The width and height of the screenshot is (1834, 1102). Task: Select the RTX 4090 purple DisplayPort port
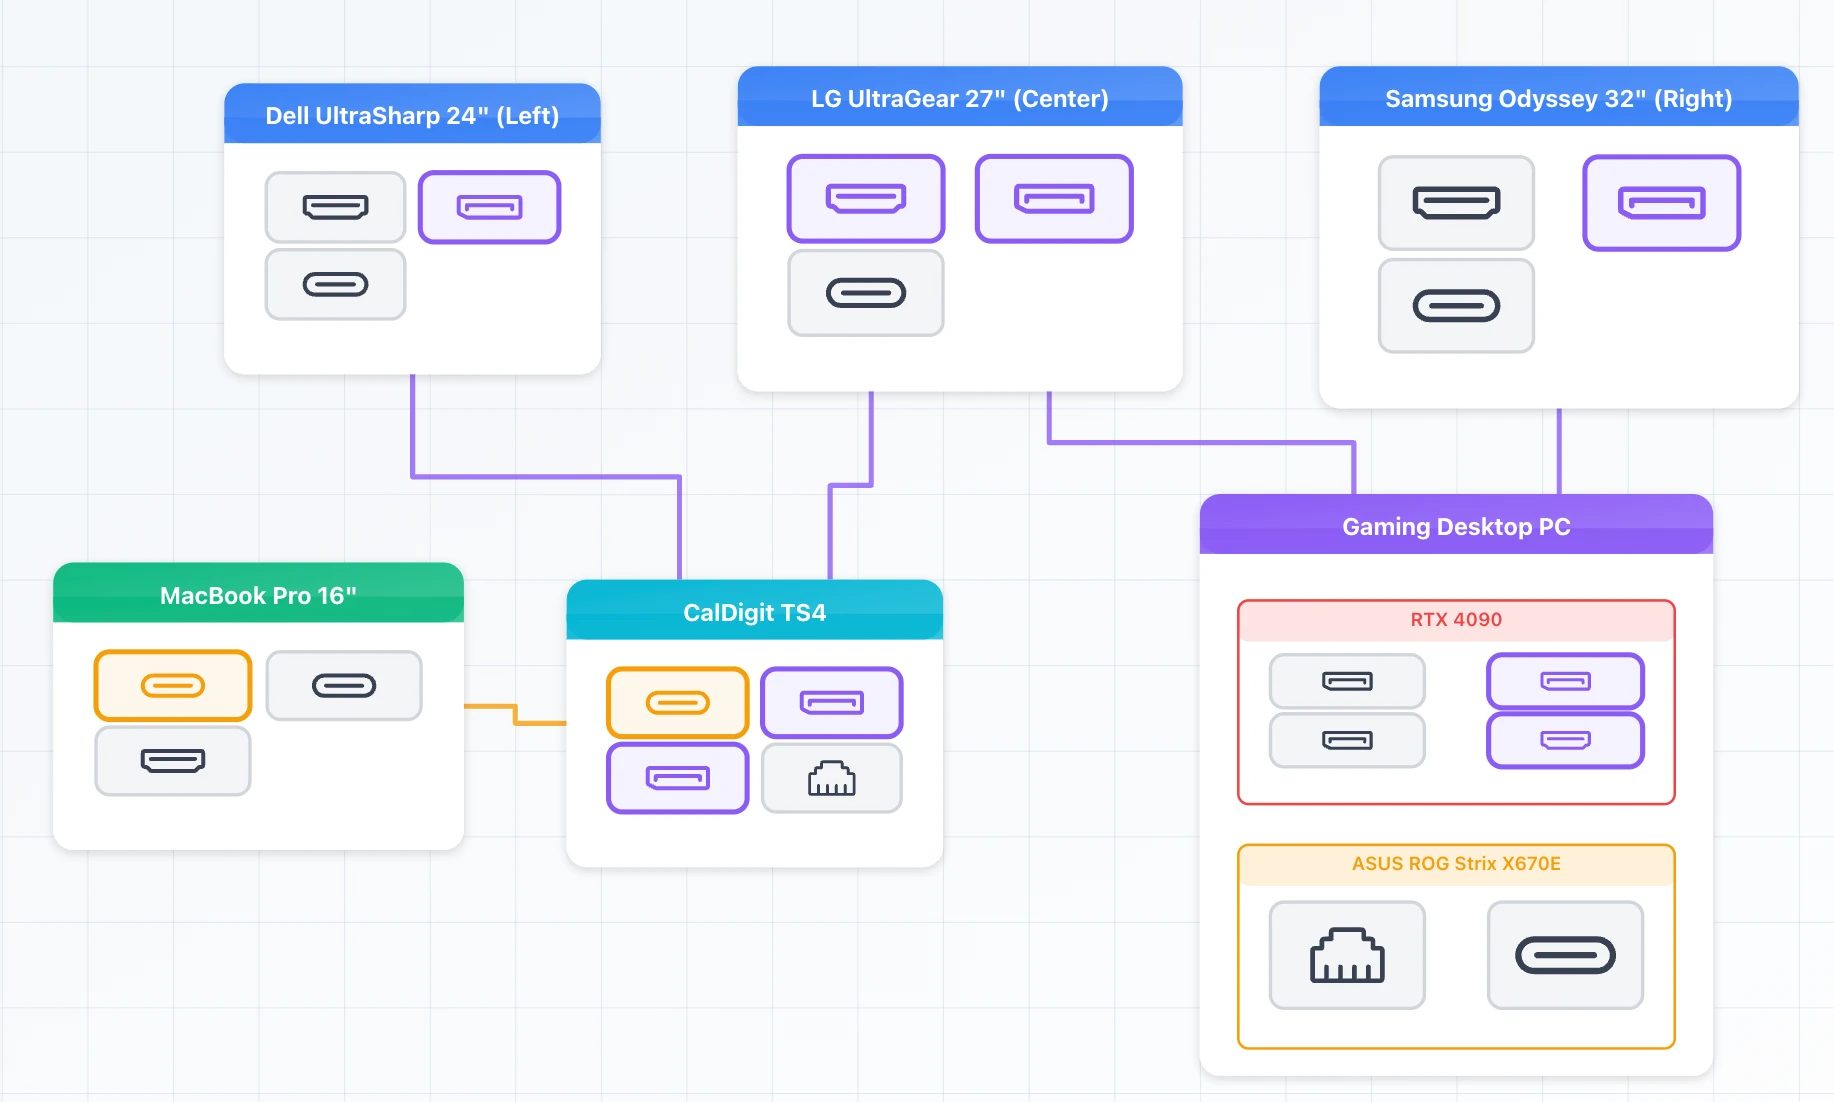pyautogui.click(x=1566, y=681)
